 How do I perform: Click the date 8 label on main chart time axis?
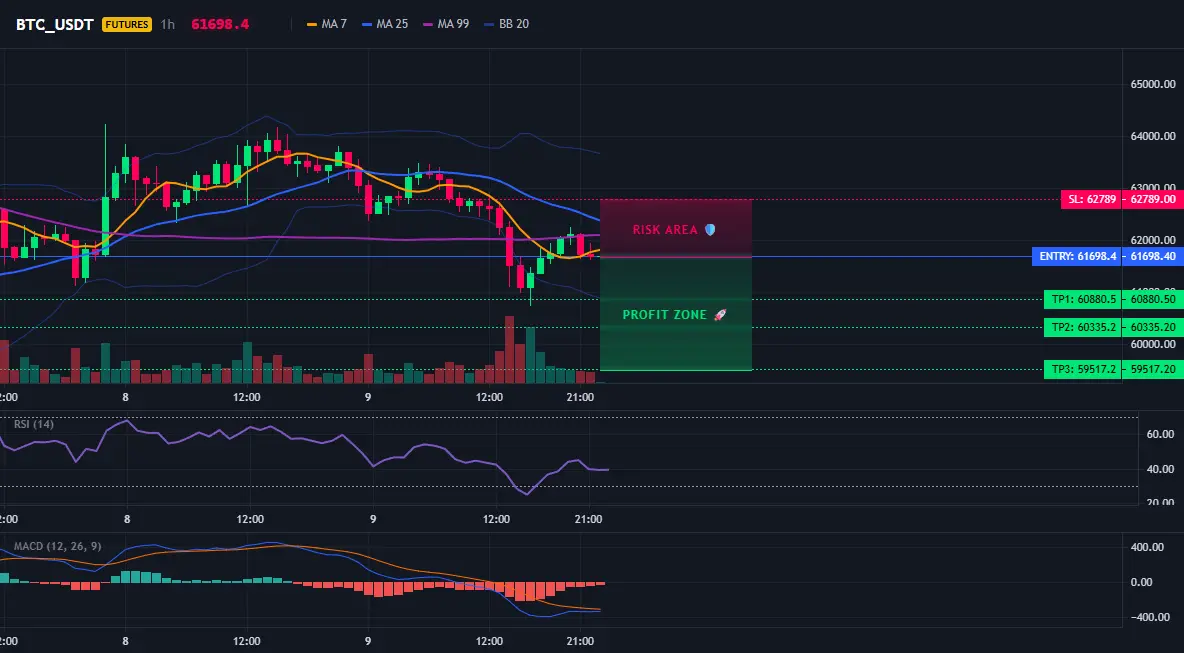pos(125,397)
